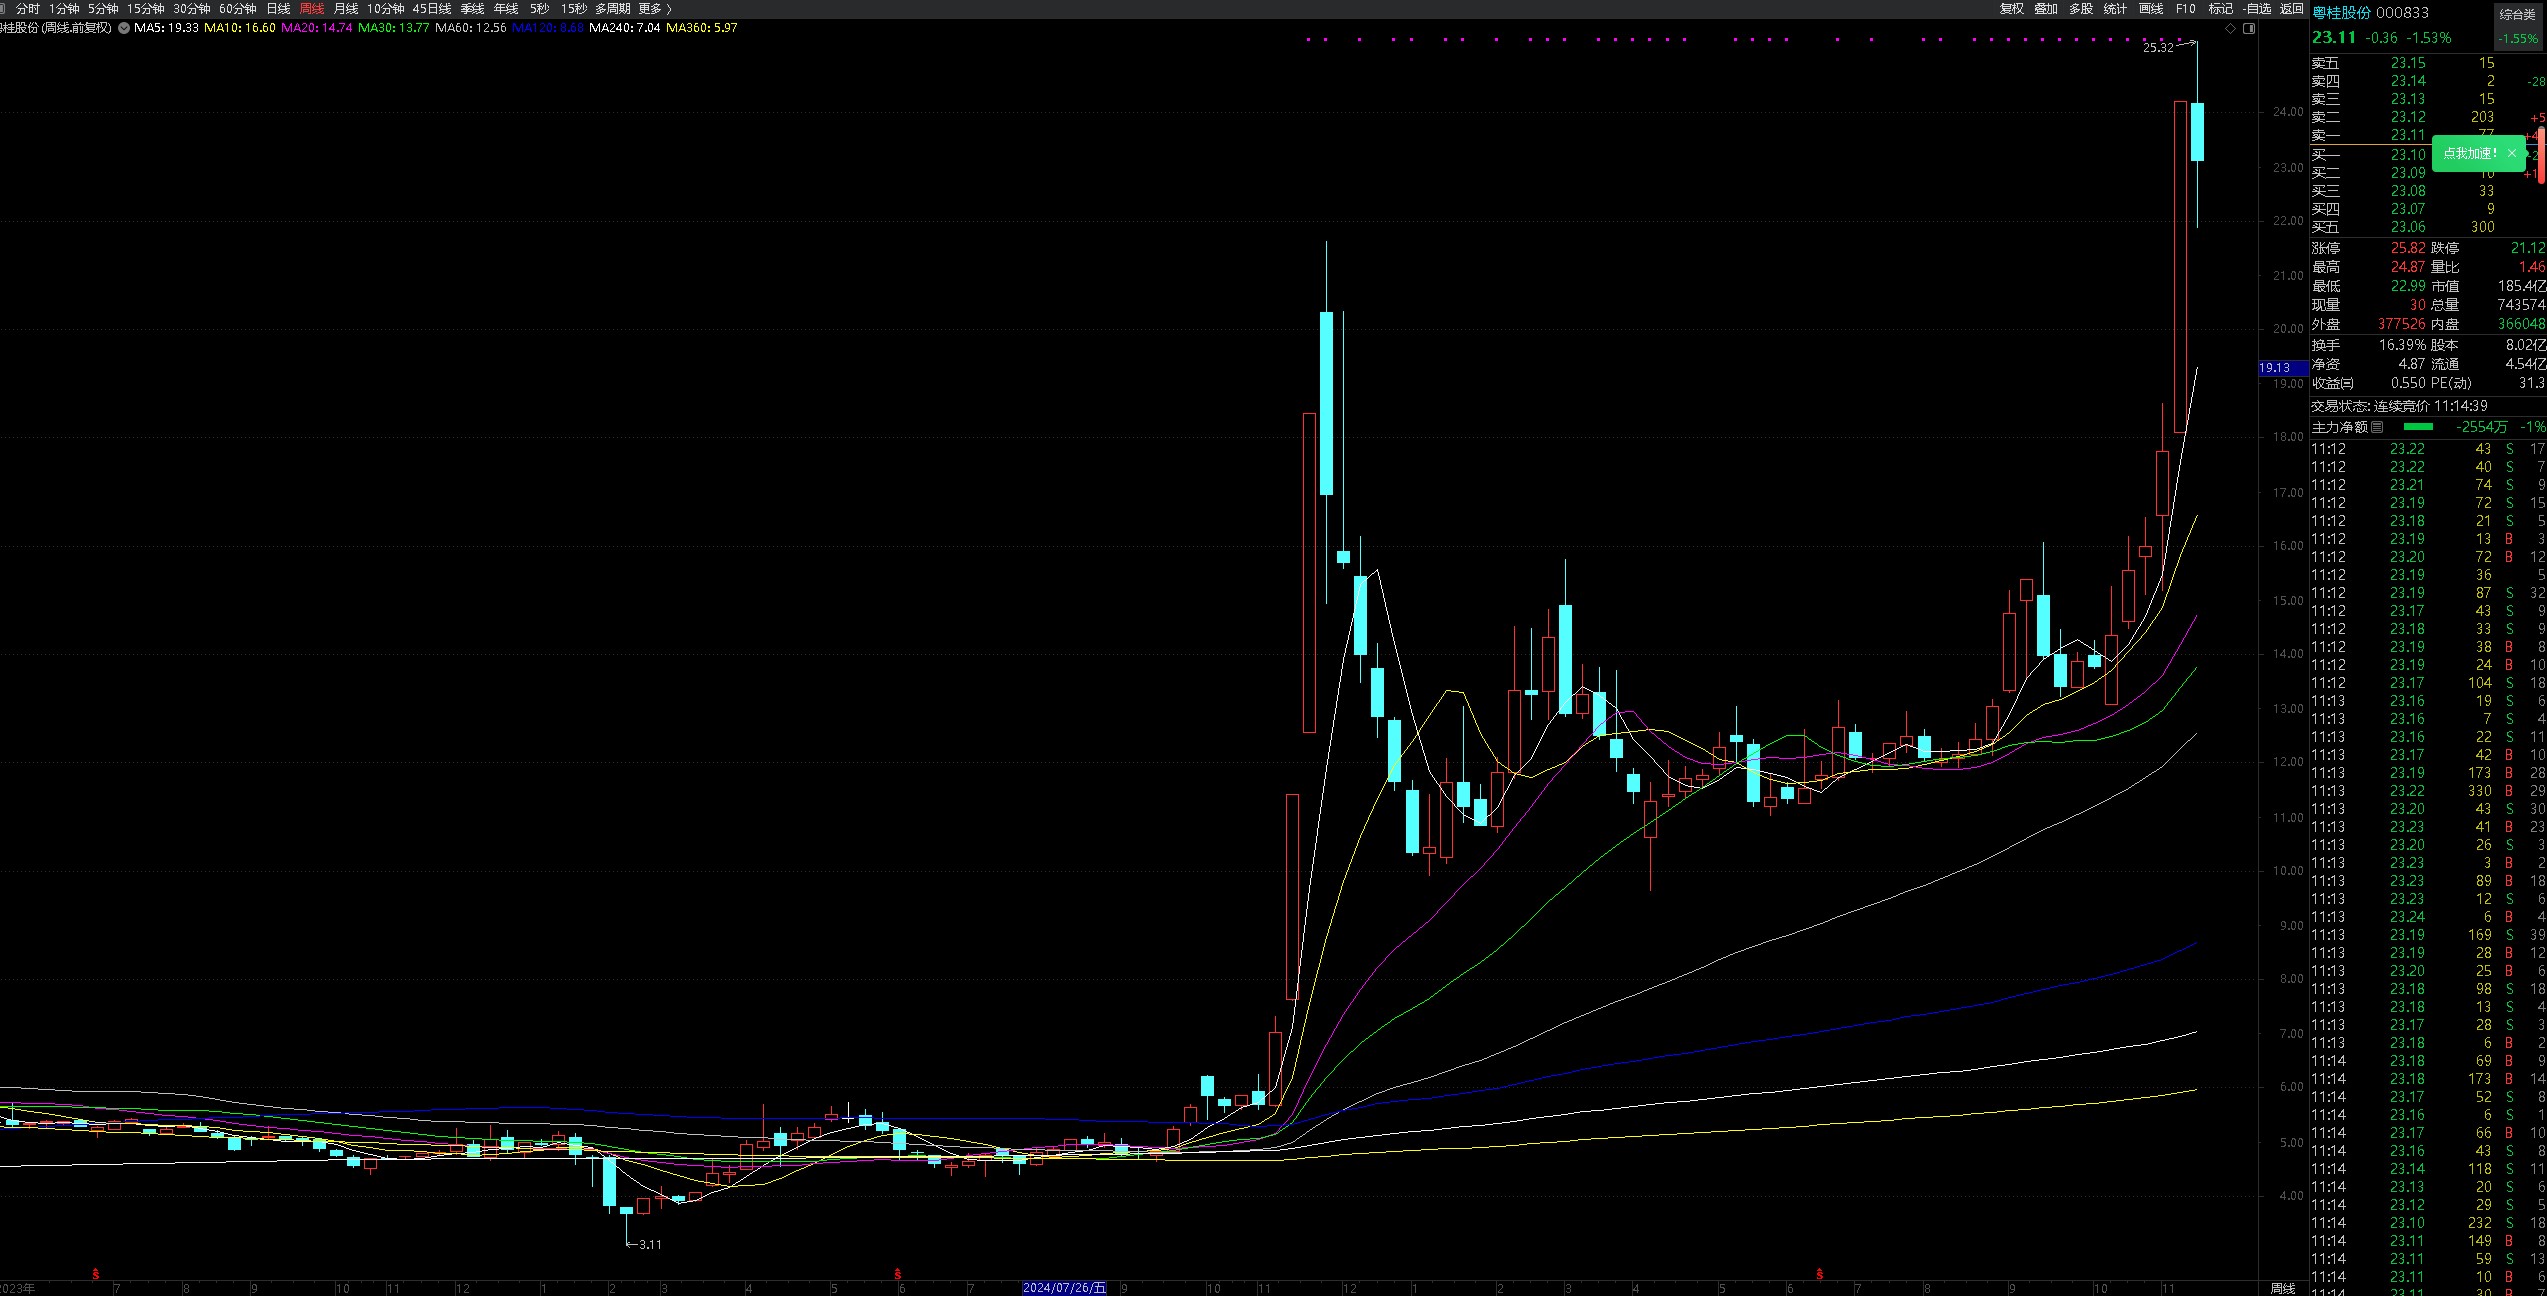Open F10 company info
The height and width of the screenshot is (1296, 2547).
pyautogui.click(x=2186, y=9)
